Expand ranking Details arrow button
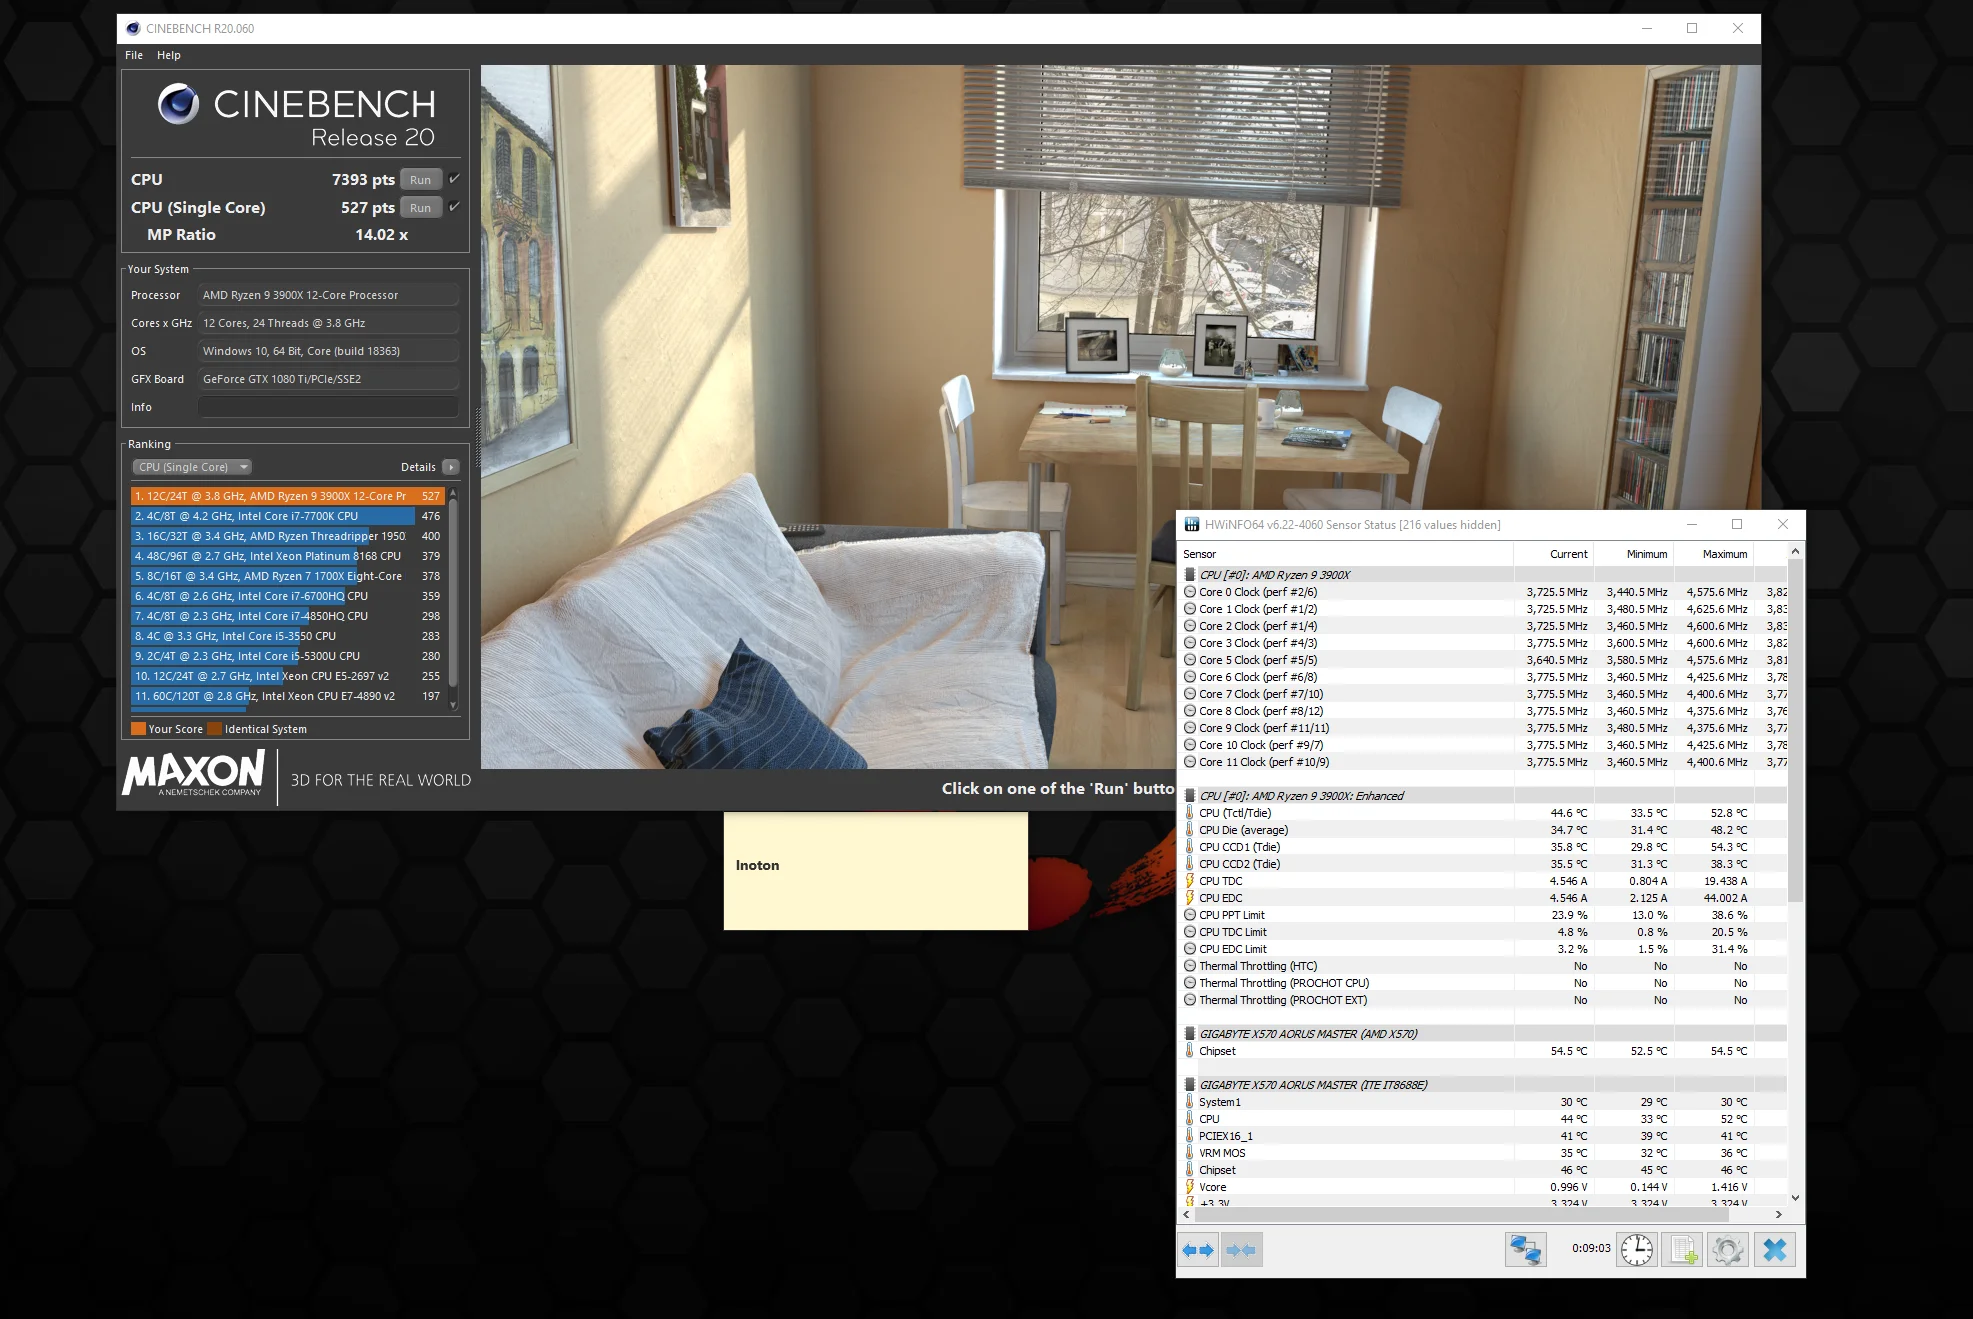This screenshot has height=1319, width=1973. tap(451, 467)
